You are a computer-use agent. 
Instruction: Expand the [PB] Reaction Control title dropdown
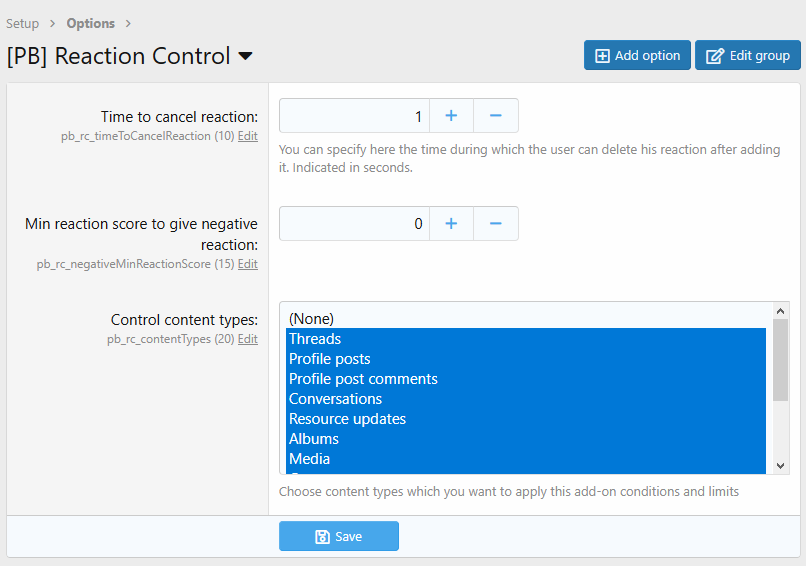(x=245, y=56)
